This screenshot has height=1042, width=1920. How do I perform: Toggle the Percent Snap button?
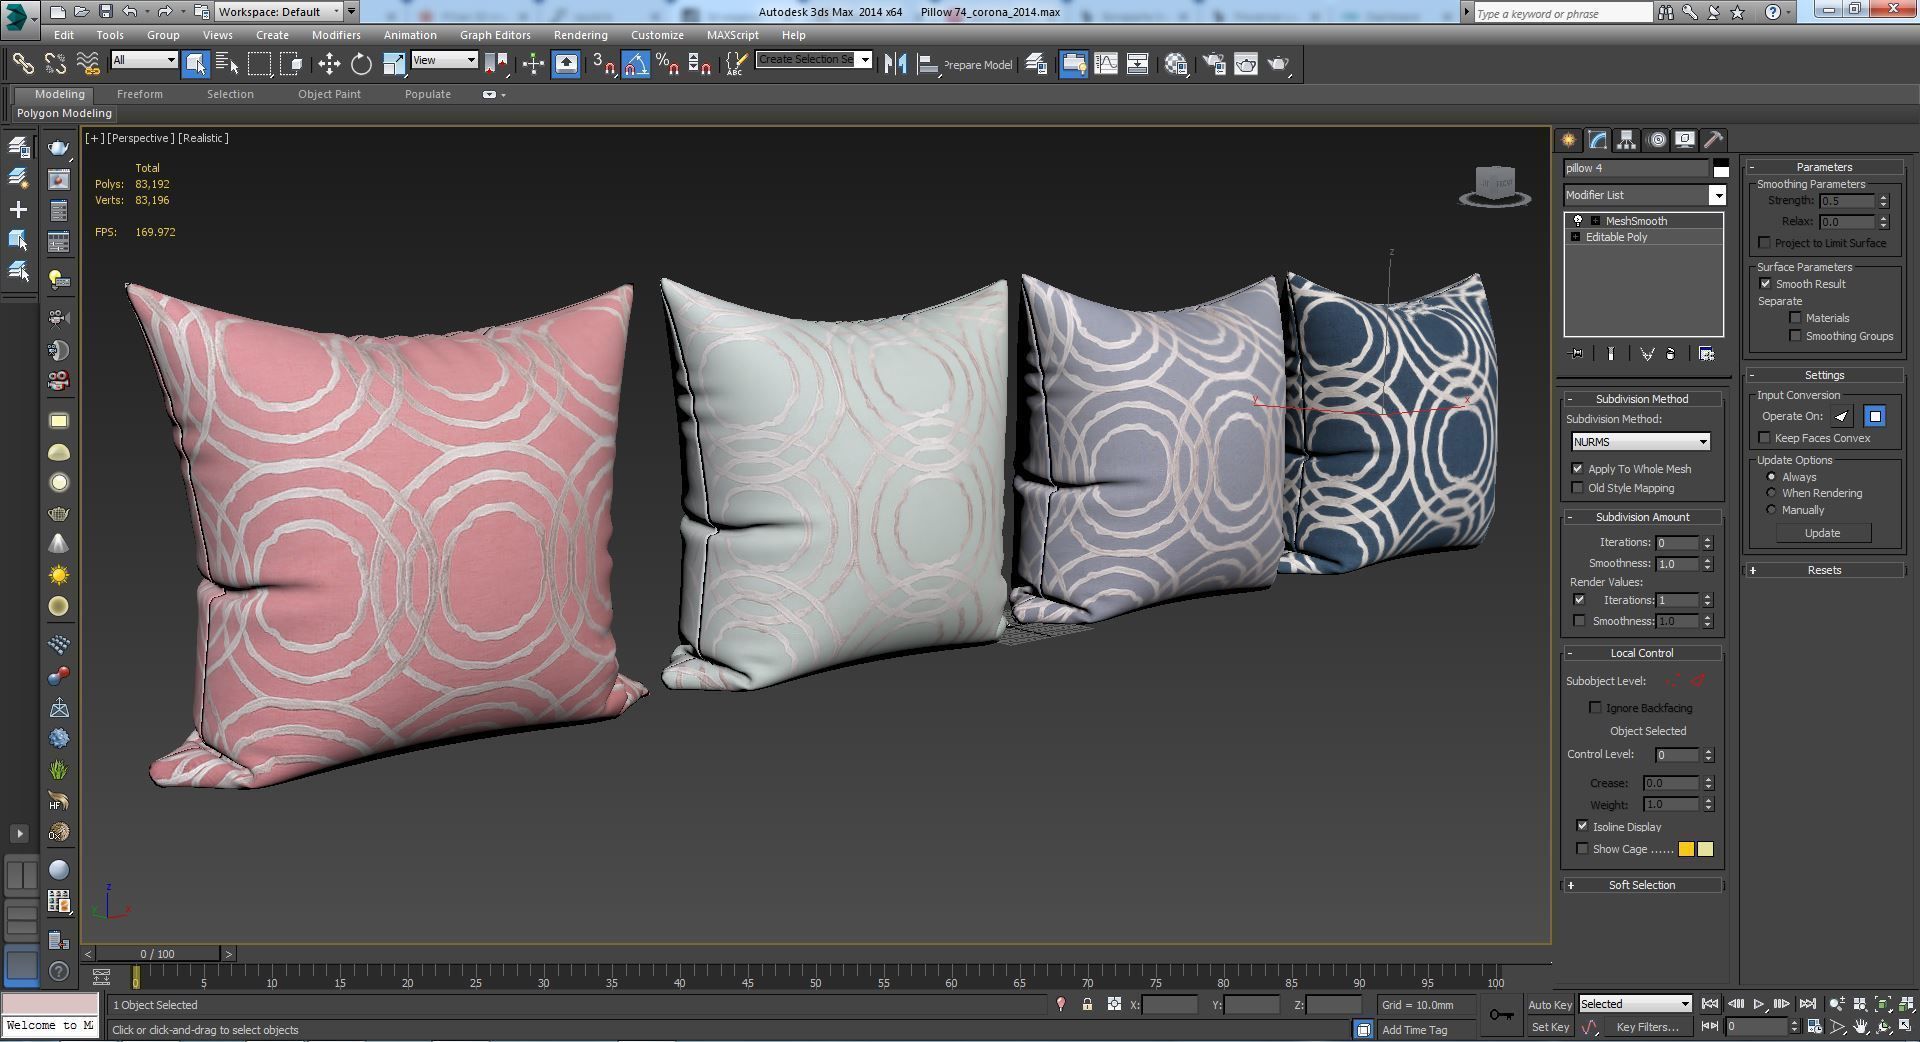[x=668, y=64]
